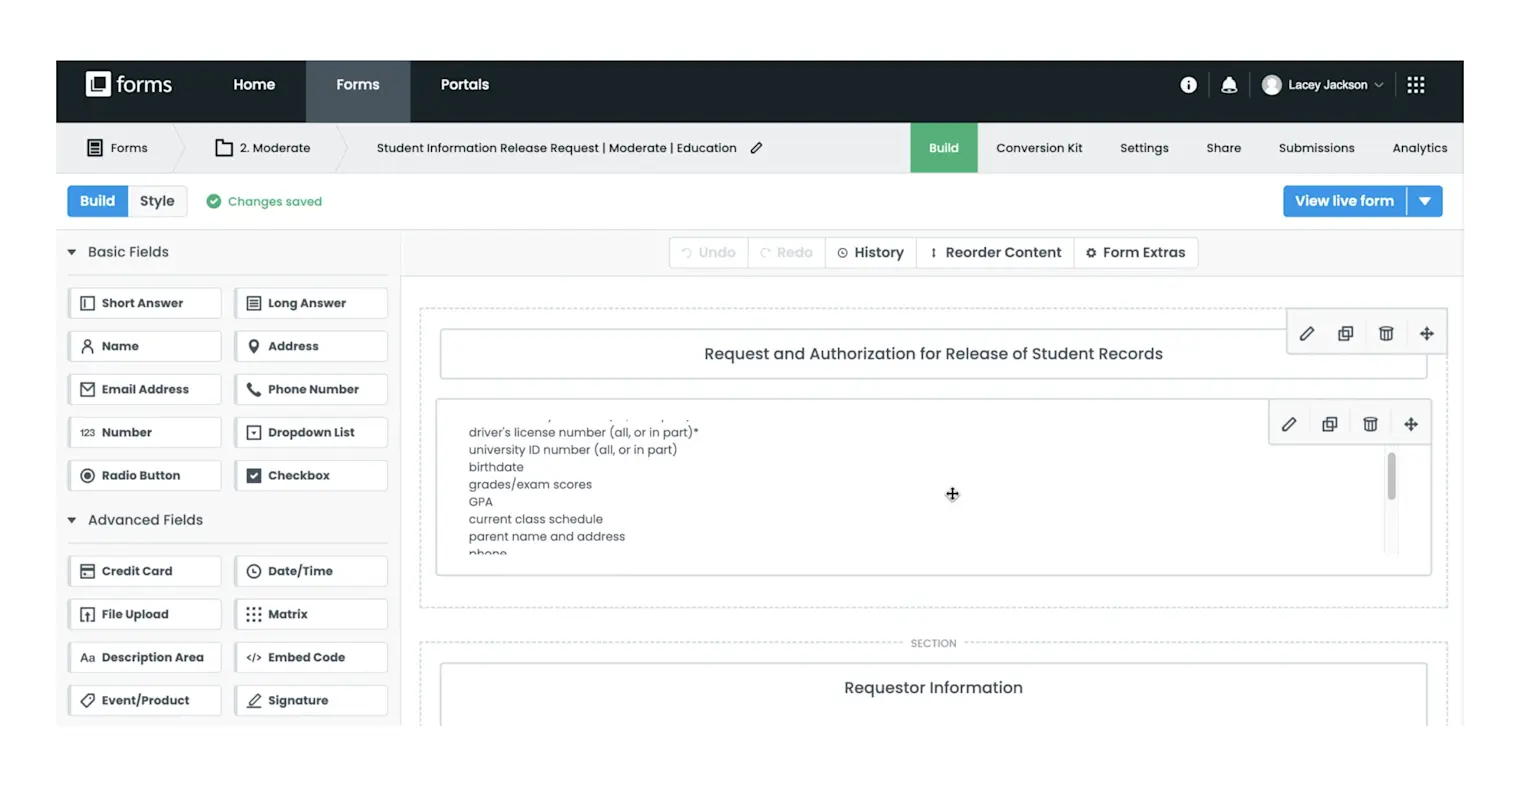Open the View live form dropdown arrow
The image size is (1520, 785).
click(x=1425, y=201)
